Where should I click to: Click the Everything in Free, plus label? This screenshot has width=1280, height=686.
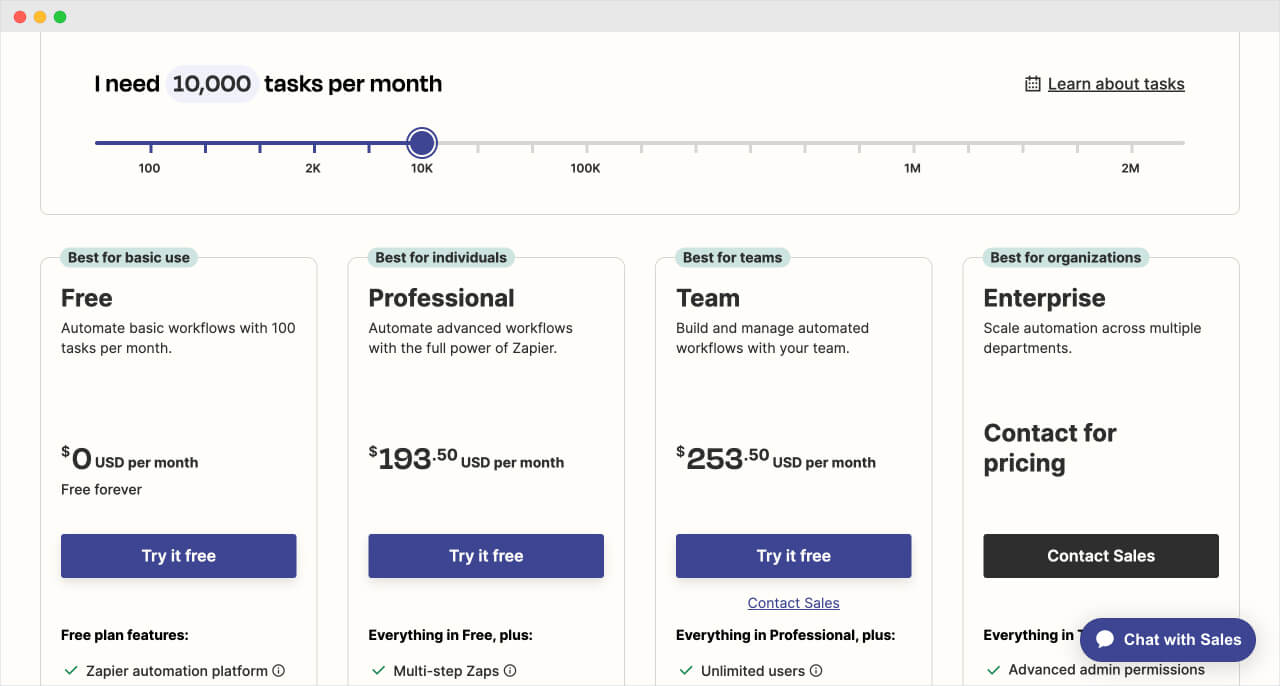click(x=451, y=635)
